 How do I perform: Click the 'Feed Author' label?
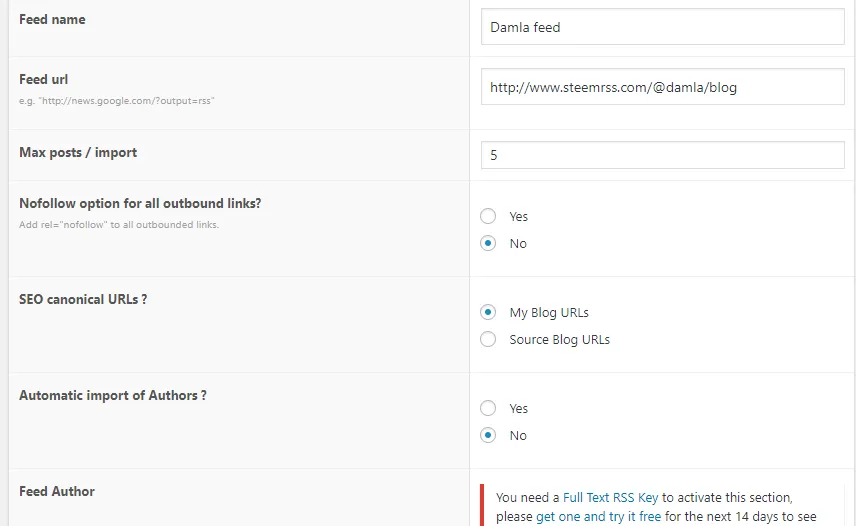point(57,492)
